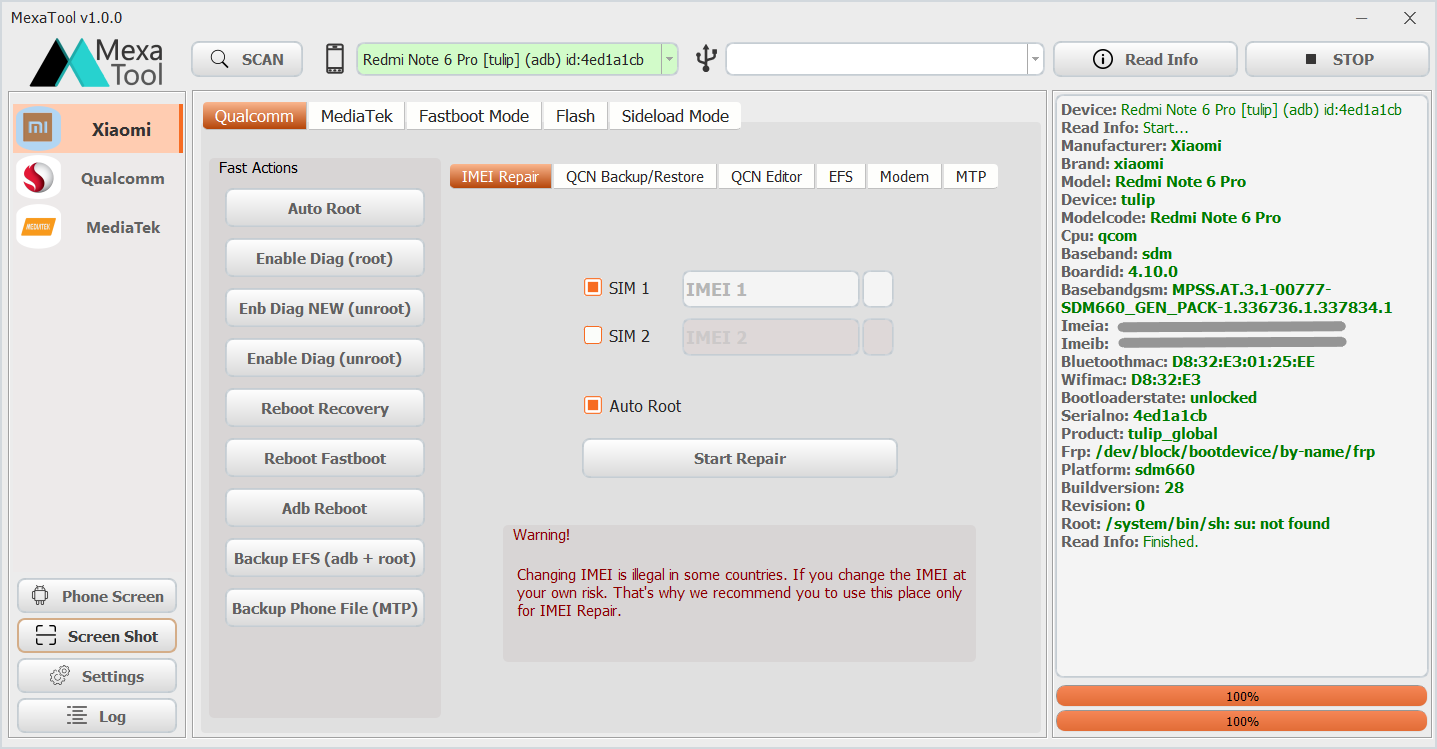Click the Adb Reboot button
This screenshot has height=749, width=1437.
(x=325, y=508)
